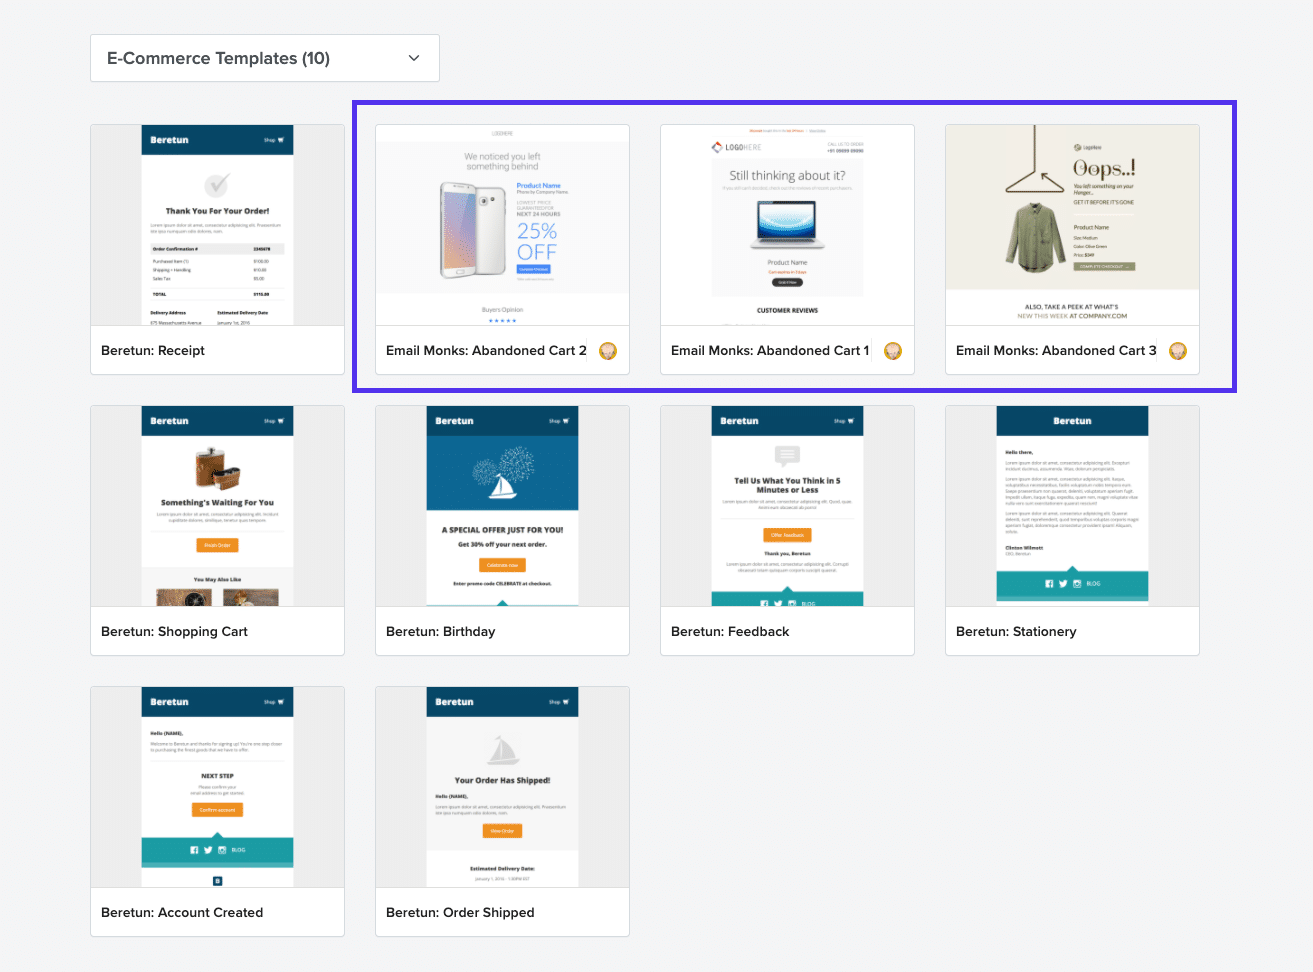The height and width of the screenshot is (972, 1313).
Task: Open the Beretun Order Shipped template thumbnail
Action: (502, 787)
